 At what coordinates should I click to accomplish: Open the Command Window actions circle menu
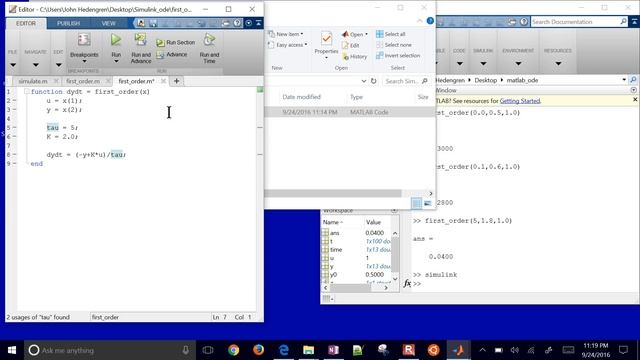[x=633, y=90]
